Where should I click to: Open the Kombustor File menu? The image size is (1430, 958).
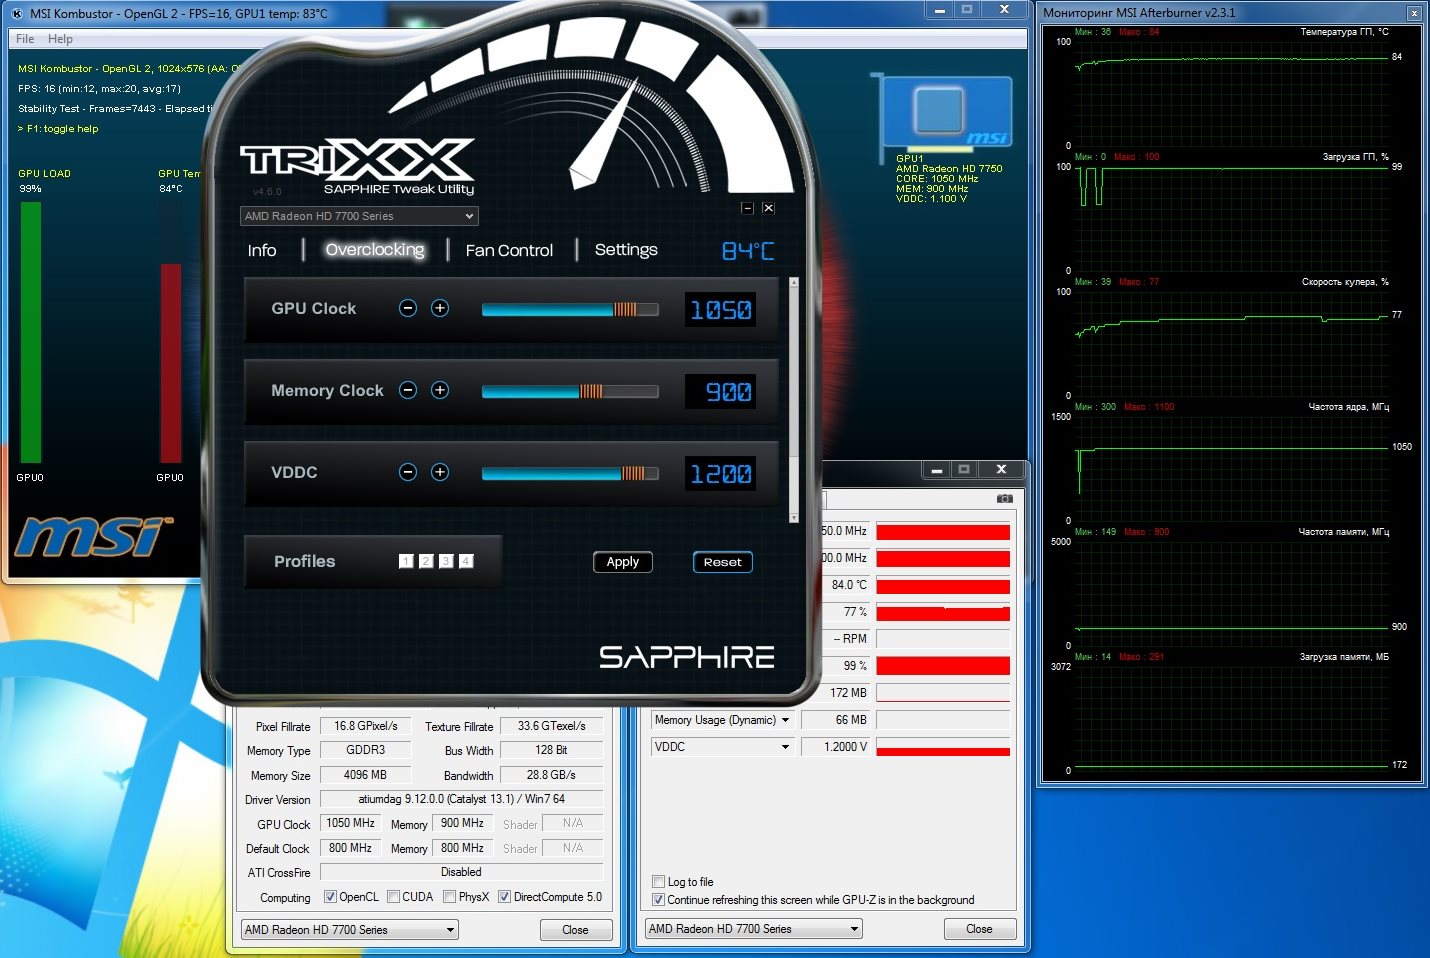(25, 39)
